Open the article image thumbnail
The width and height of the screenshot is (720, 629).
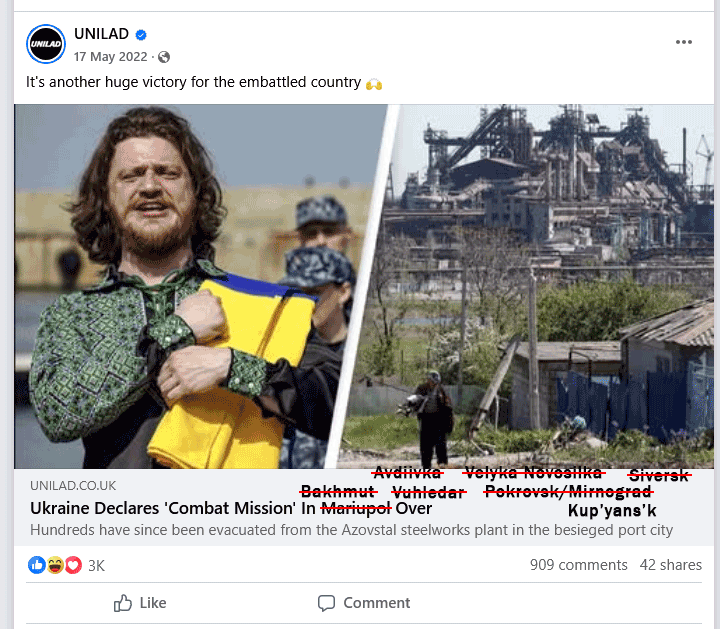click(x=364, y=286)
